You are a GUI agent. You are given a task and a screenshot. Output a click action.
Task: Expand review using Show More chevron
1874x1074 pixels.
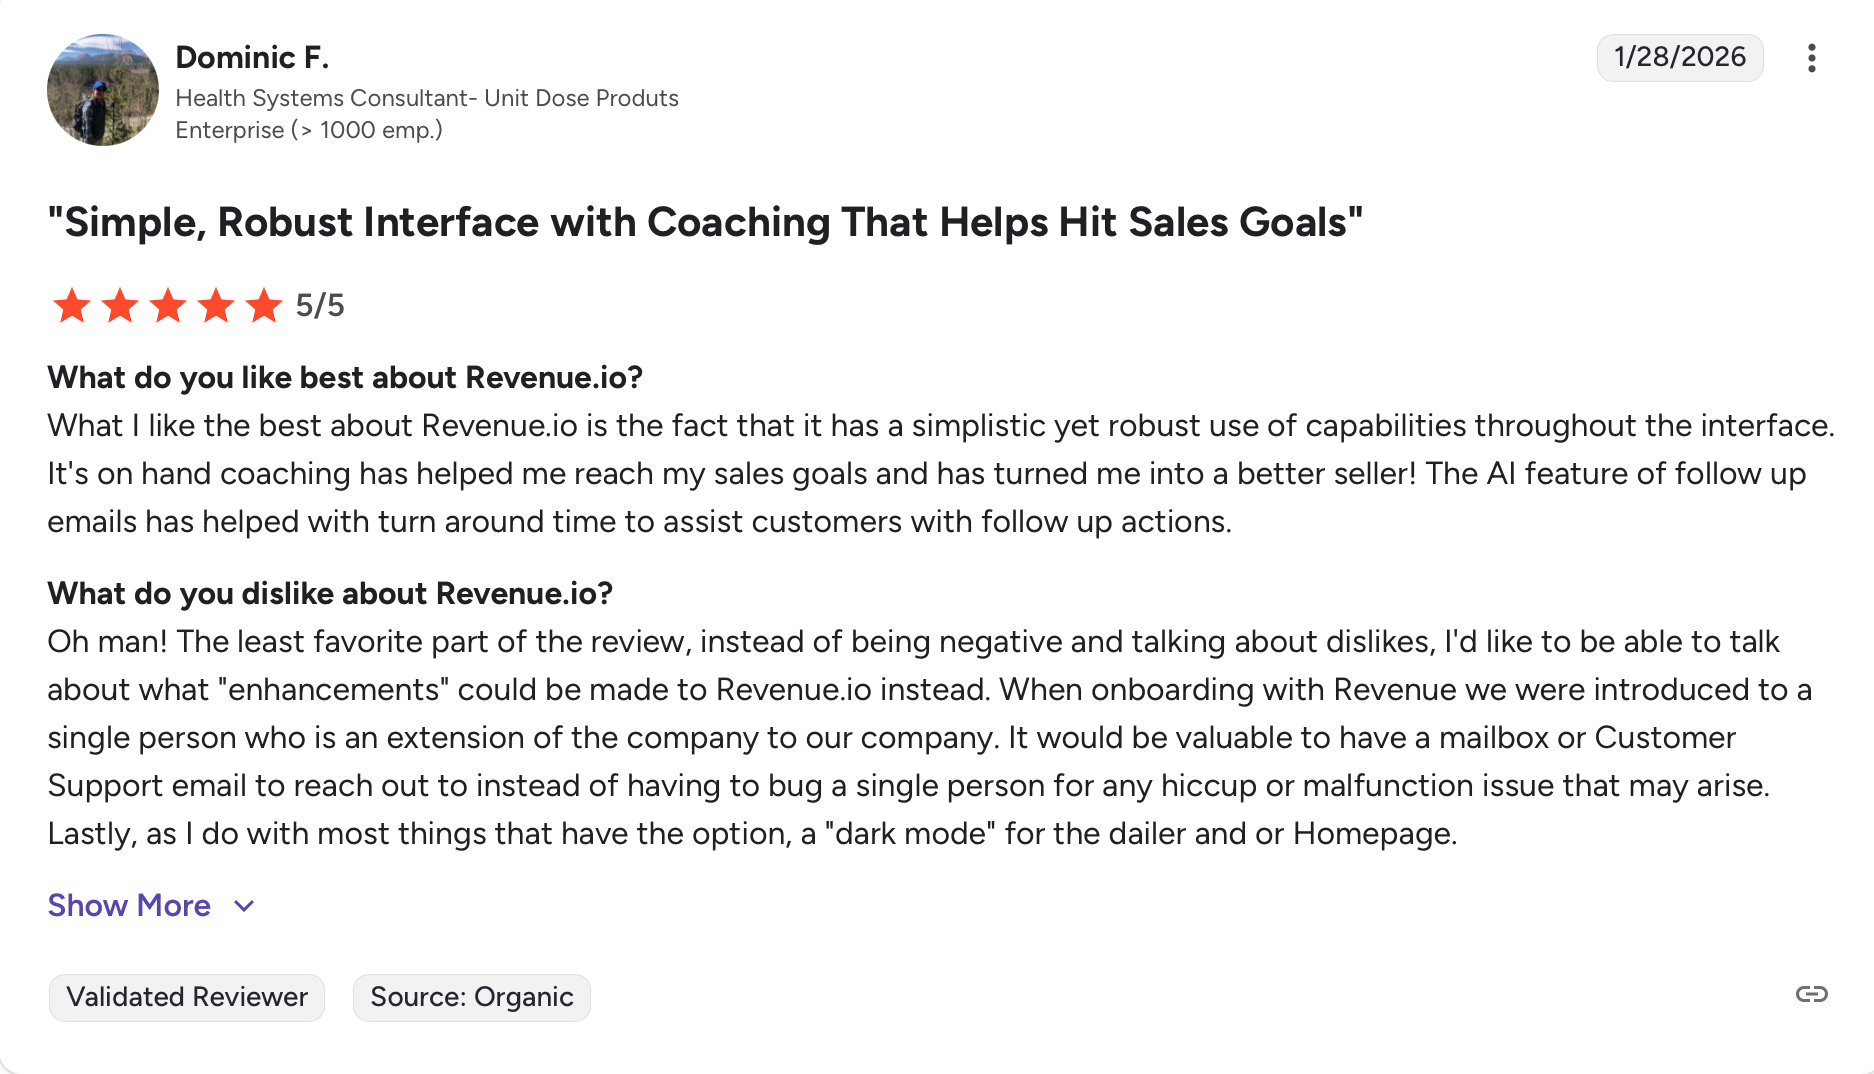(x=244, y=906)
